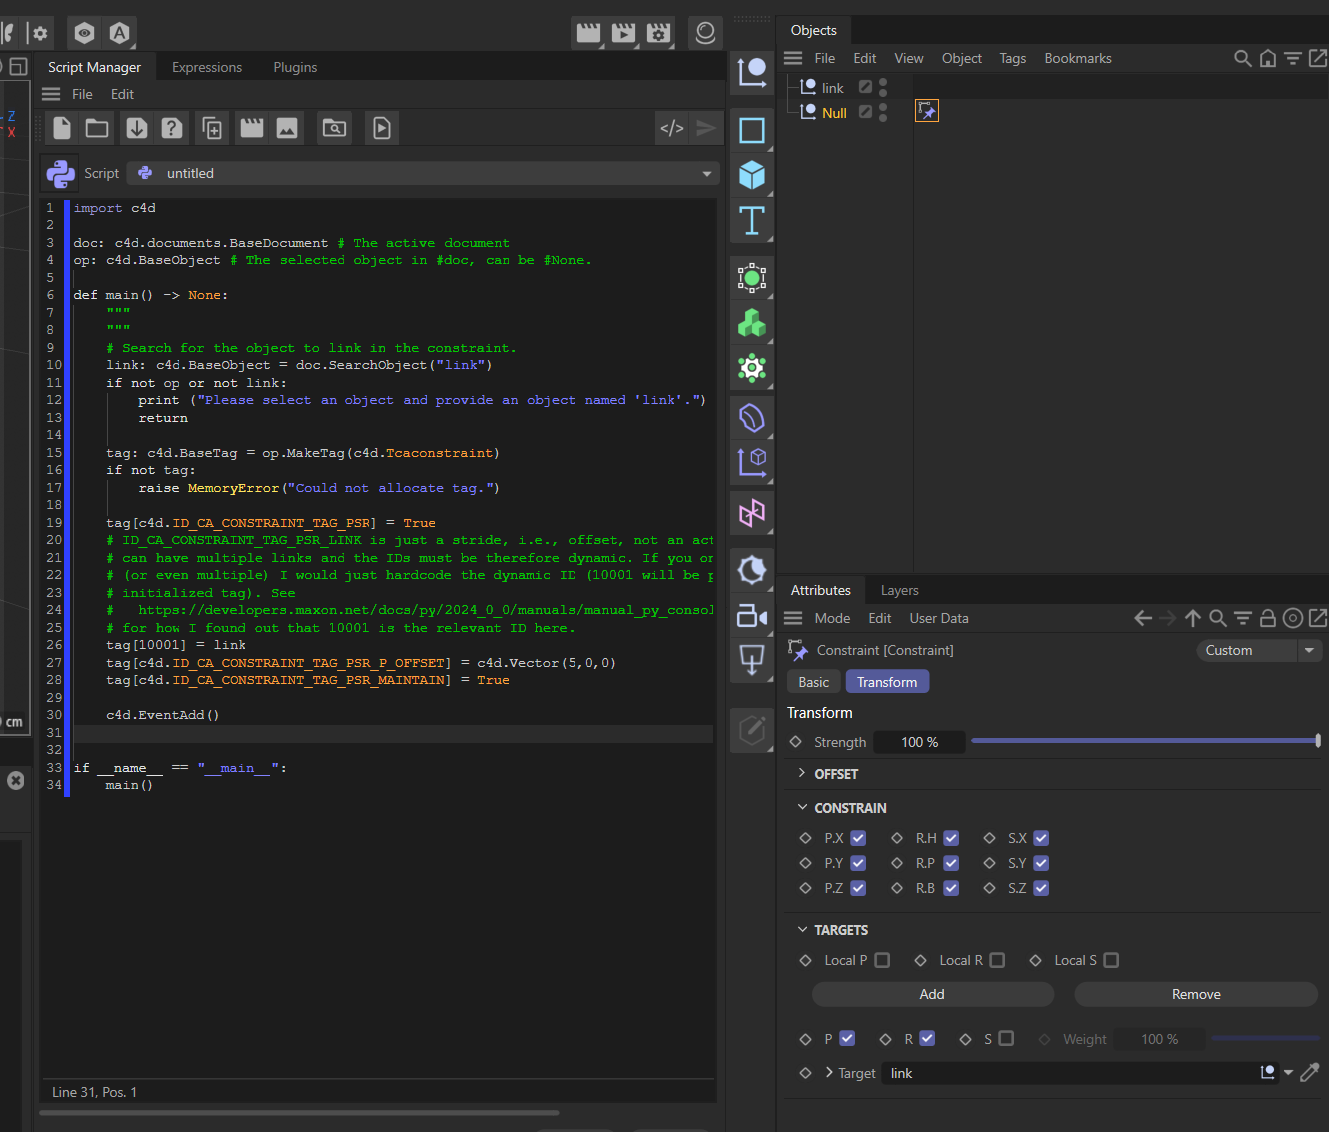
Task: Enable the Local P checkbox
Action: [882, 960]
